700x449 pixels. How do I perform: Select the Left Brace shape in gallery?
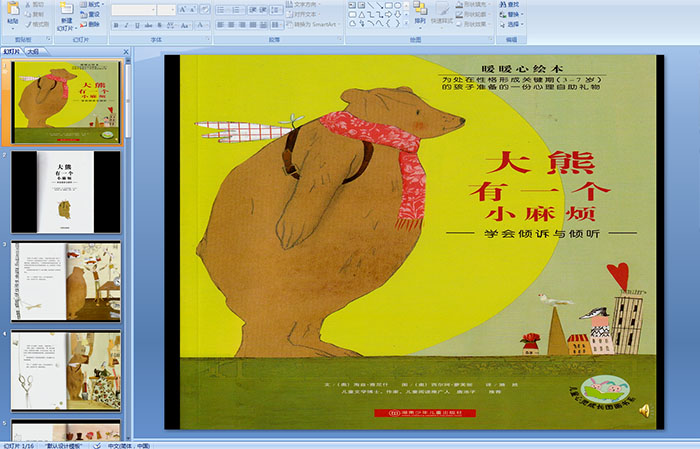tap(388, 23)
